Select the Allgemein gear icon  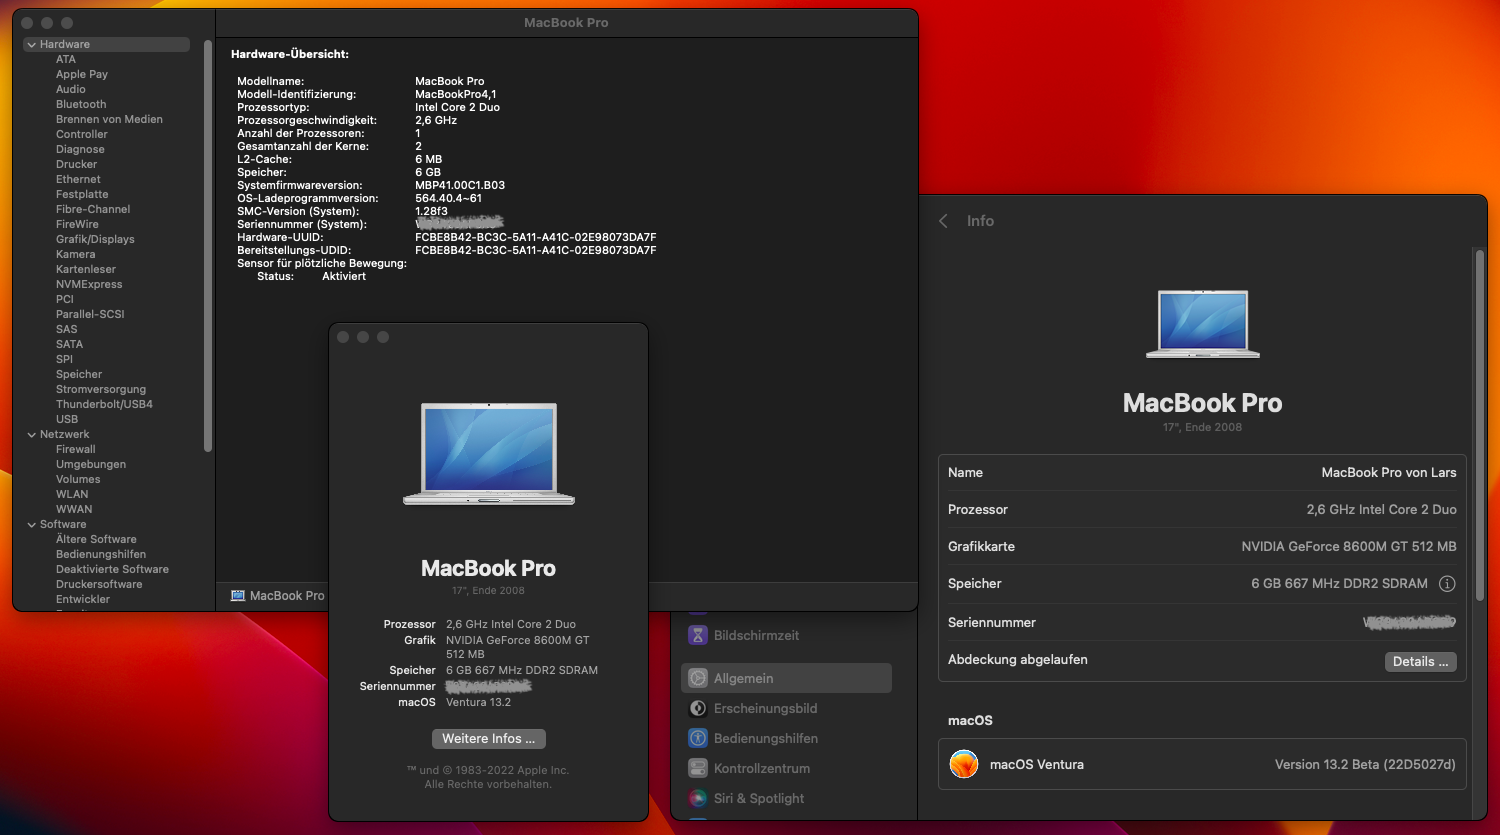coord(698,678)
